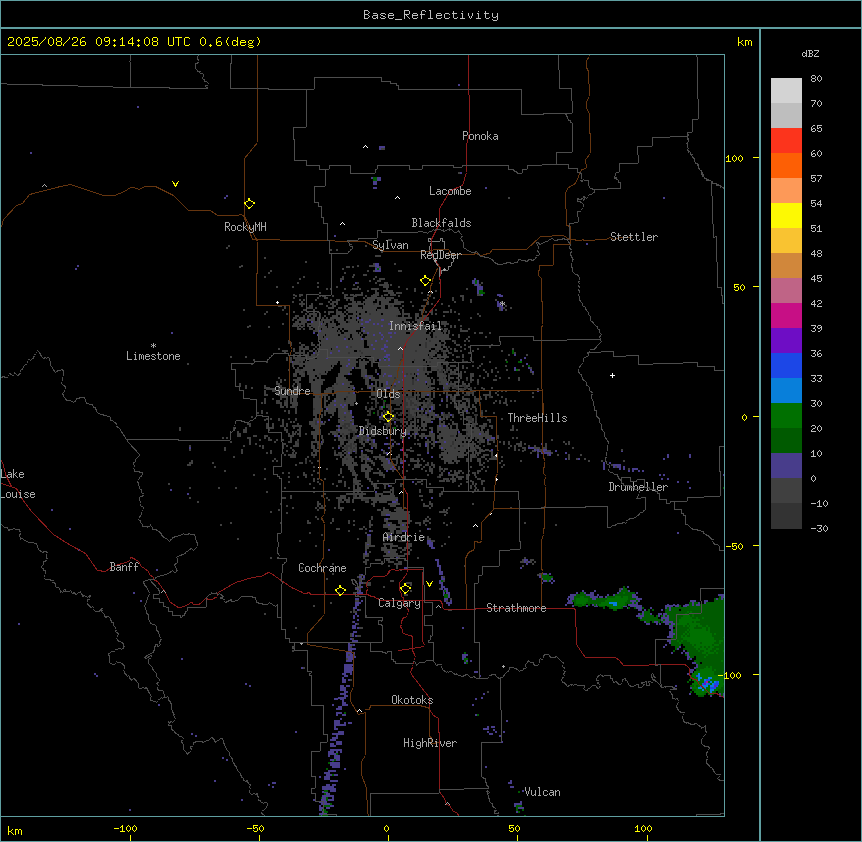Click the Sundre label
This screenshot has height=842, width=862.
tap(292, 391)
